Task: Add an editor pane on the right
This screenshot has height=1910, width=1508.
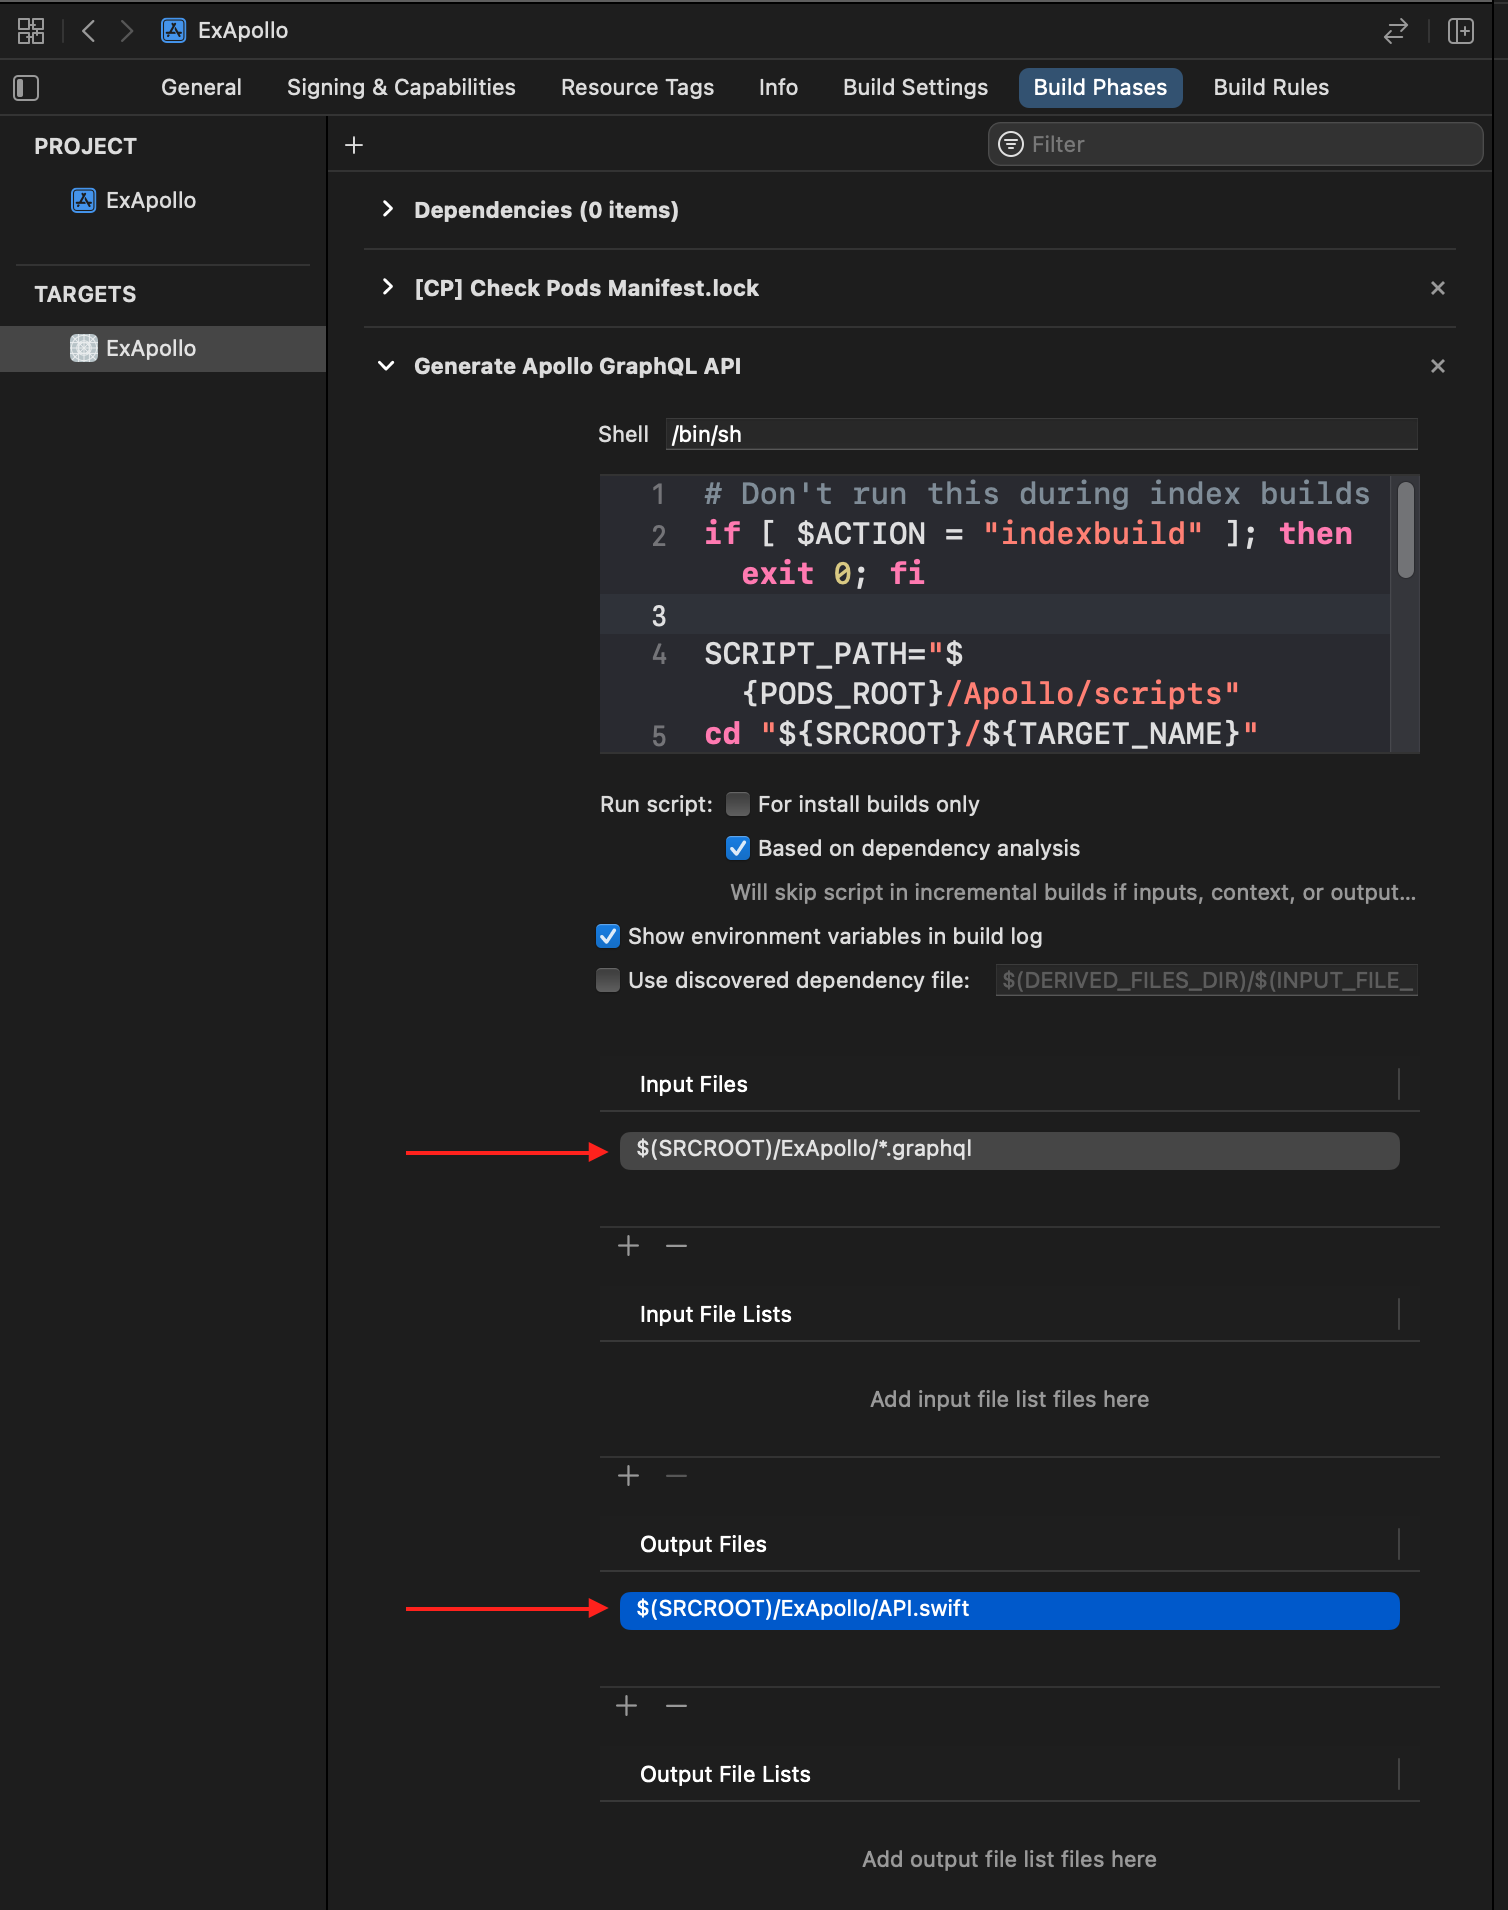Action: [x=1461, y=31]
